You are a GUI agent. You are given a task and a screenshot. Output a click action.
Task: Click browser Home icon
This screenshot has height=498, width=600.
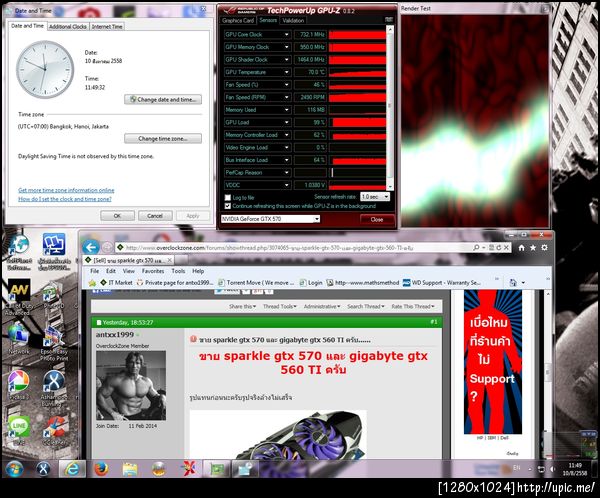(x=521, y=248)
